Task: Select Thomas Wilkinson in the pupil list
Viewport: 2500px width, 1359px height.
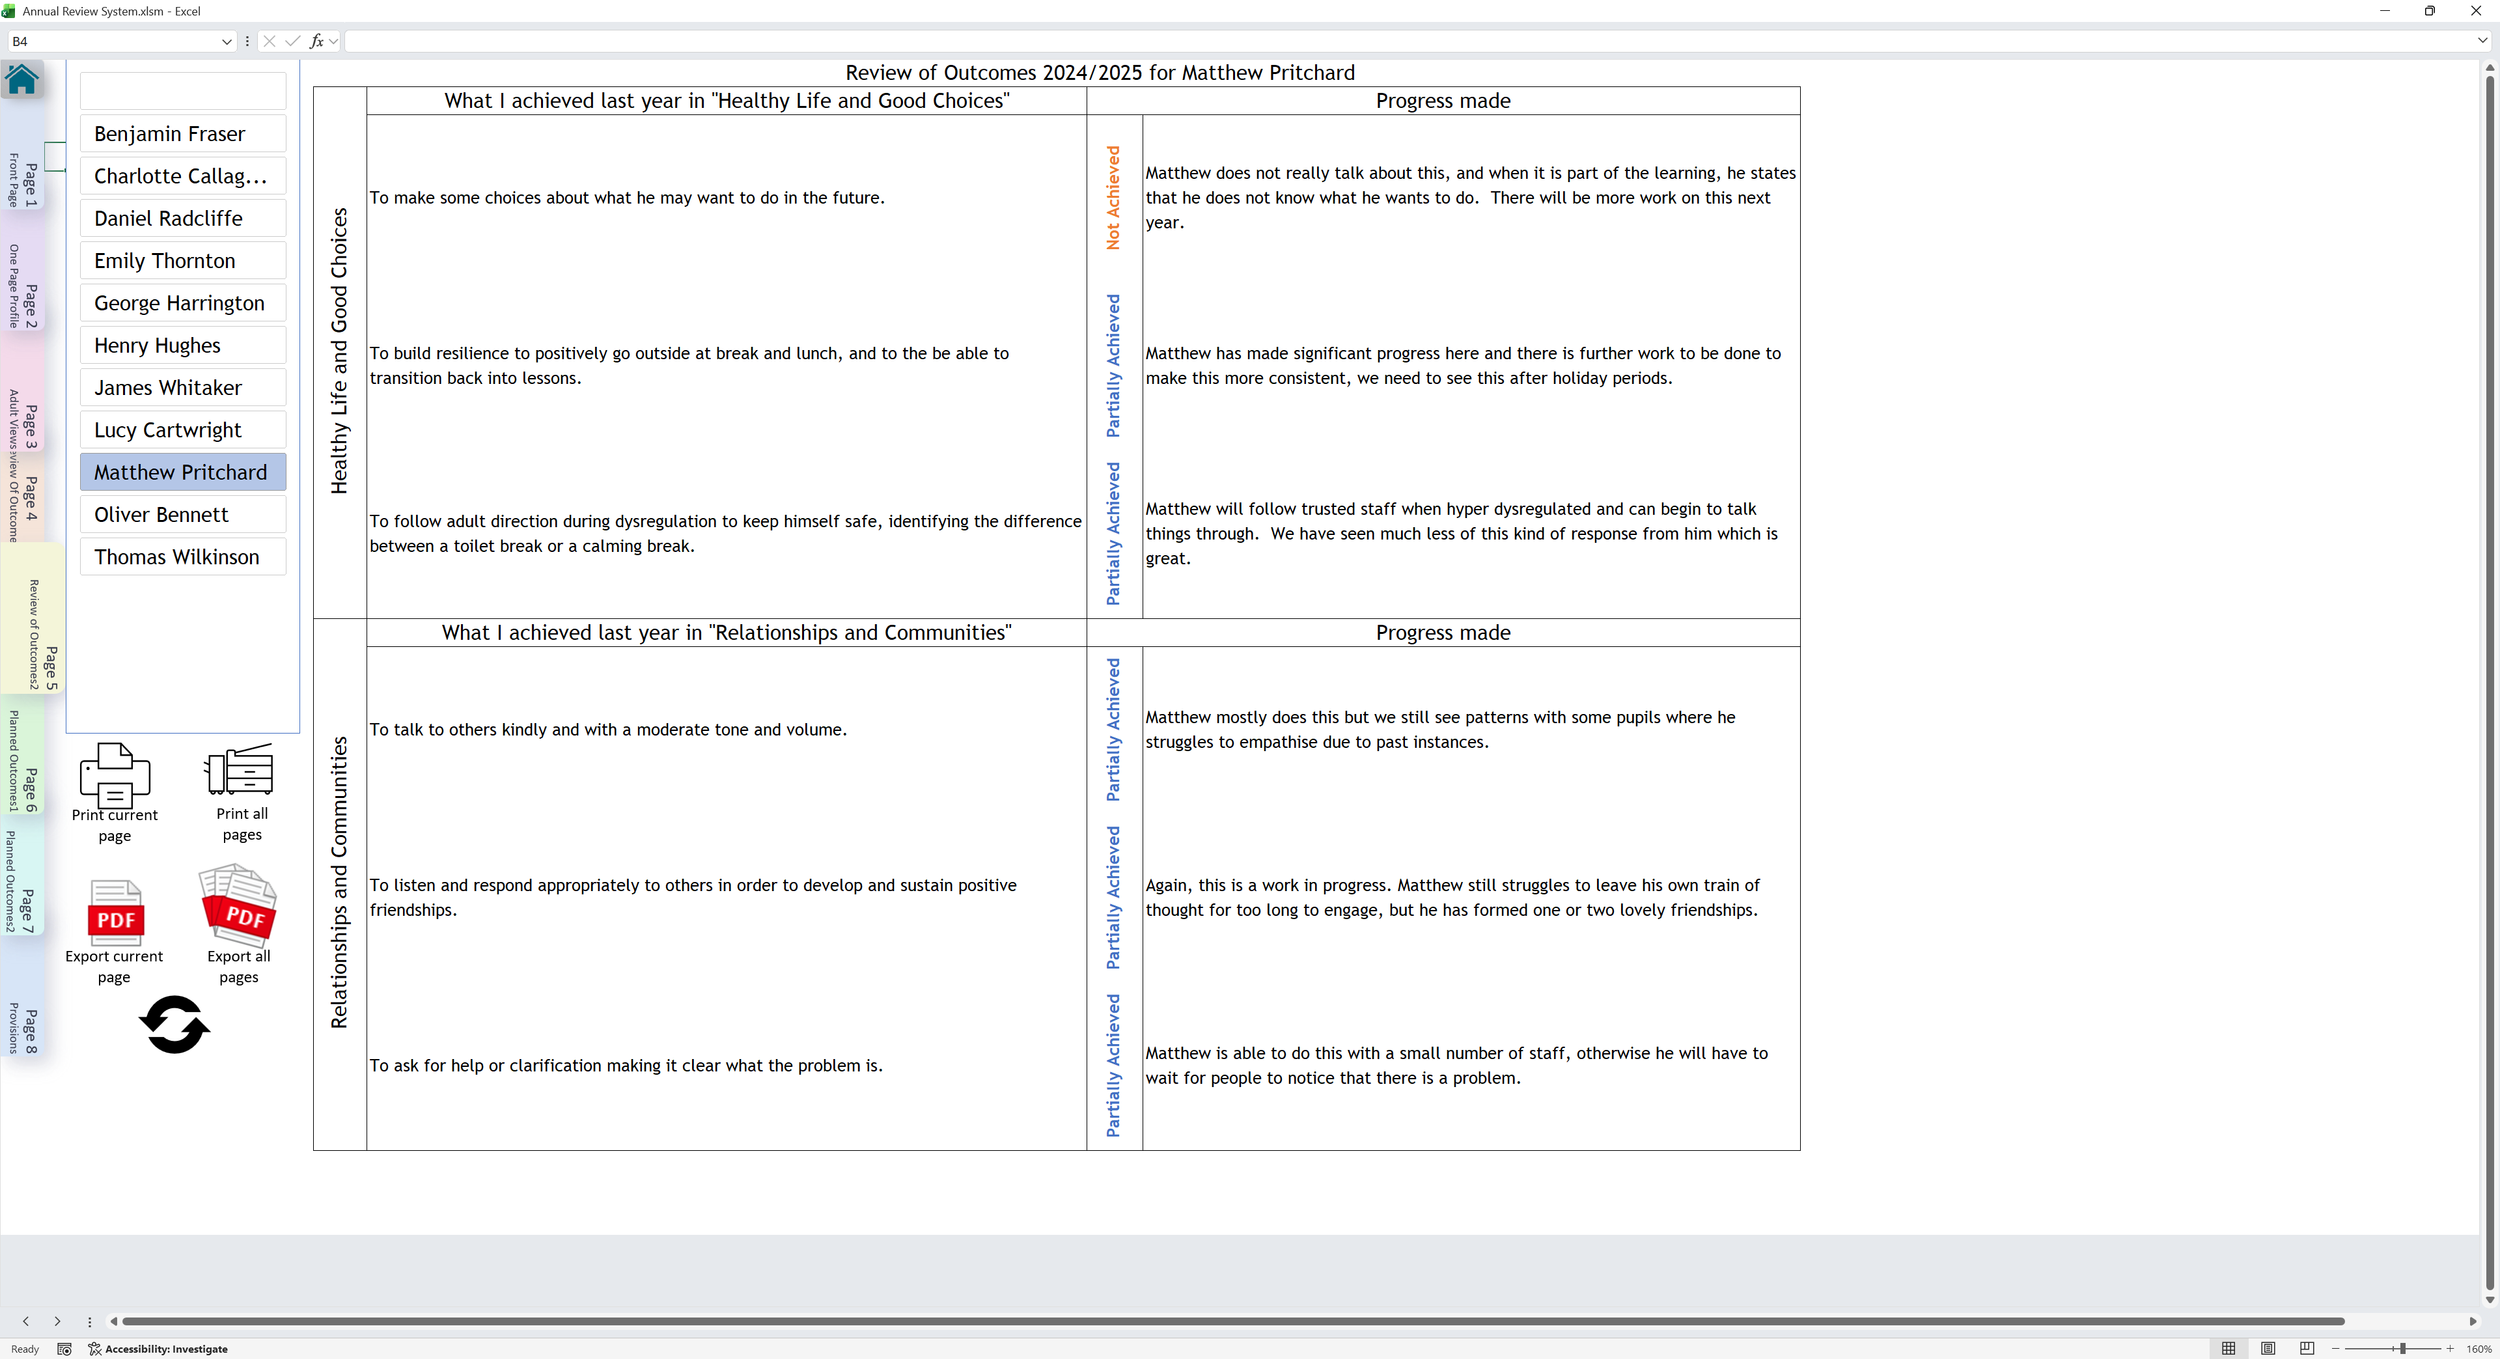Action: [183, 557]
